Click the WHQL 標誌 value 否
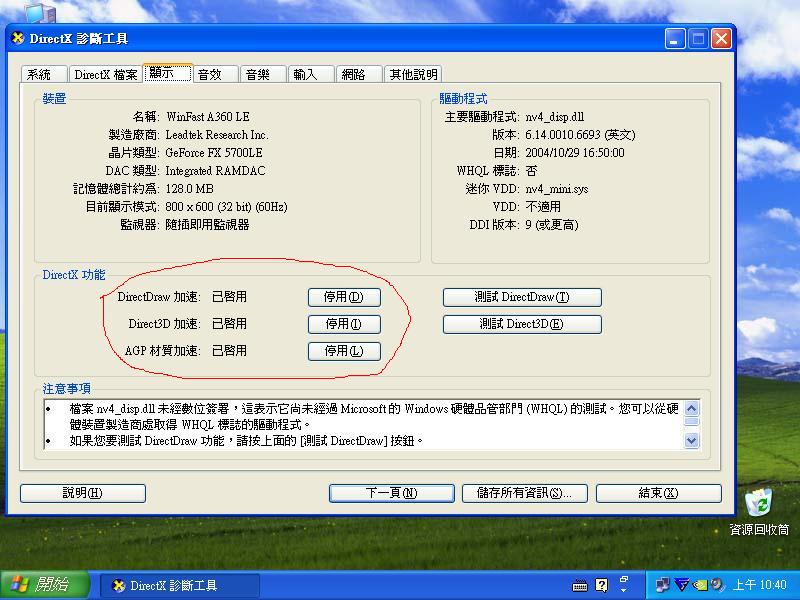Screen dimensions: 800x600 (531, 171)
